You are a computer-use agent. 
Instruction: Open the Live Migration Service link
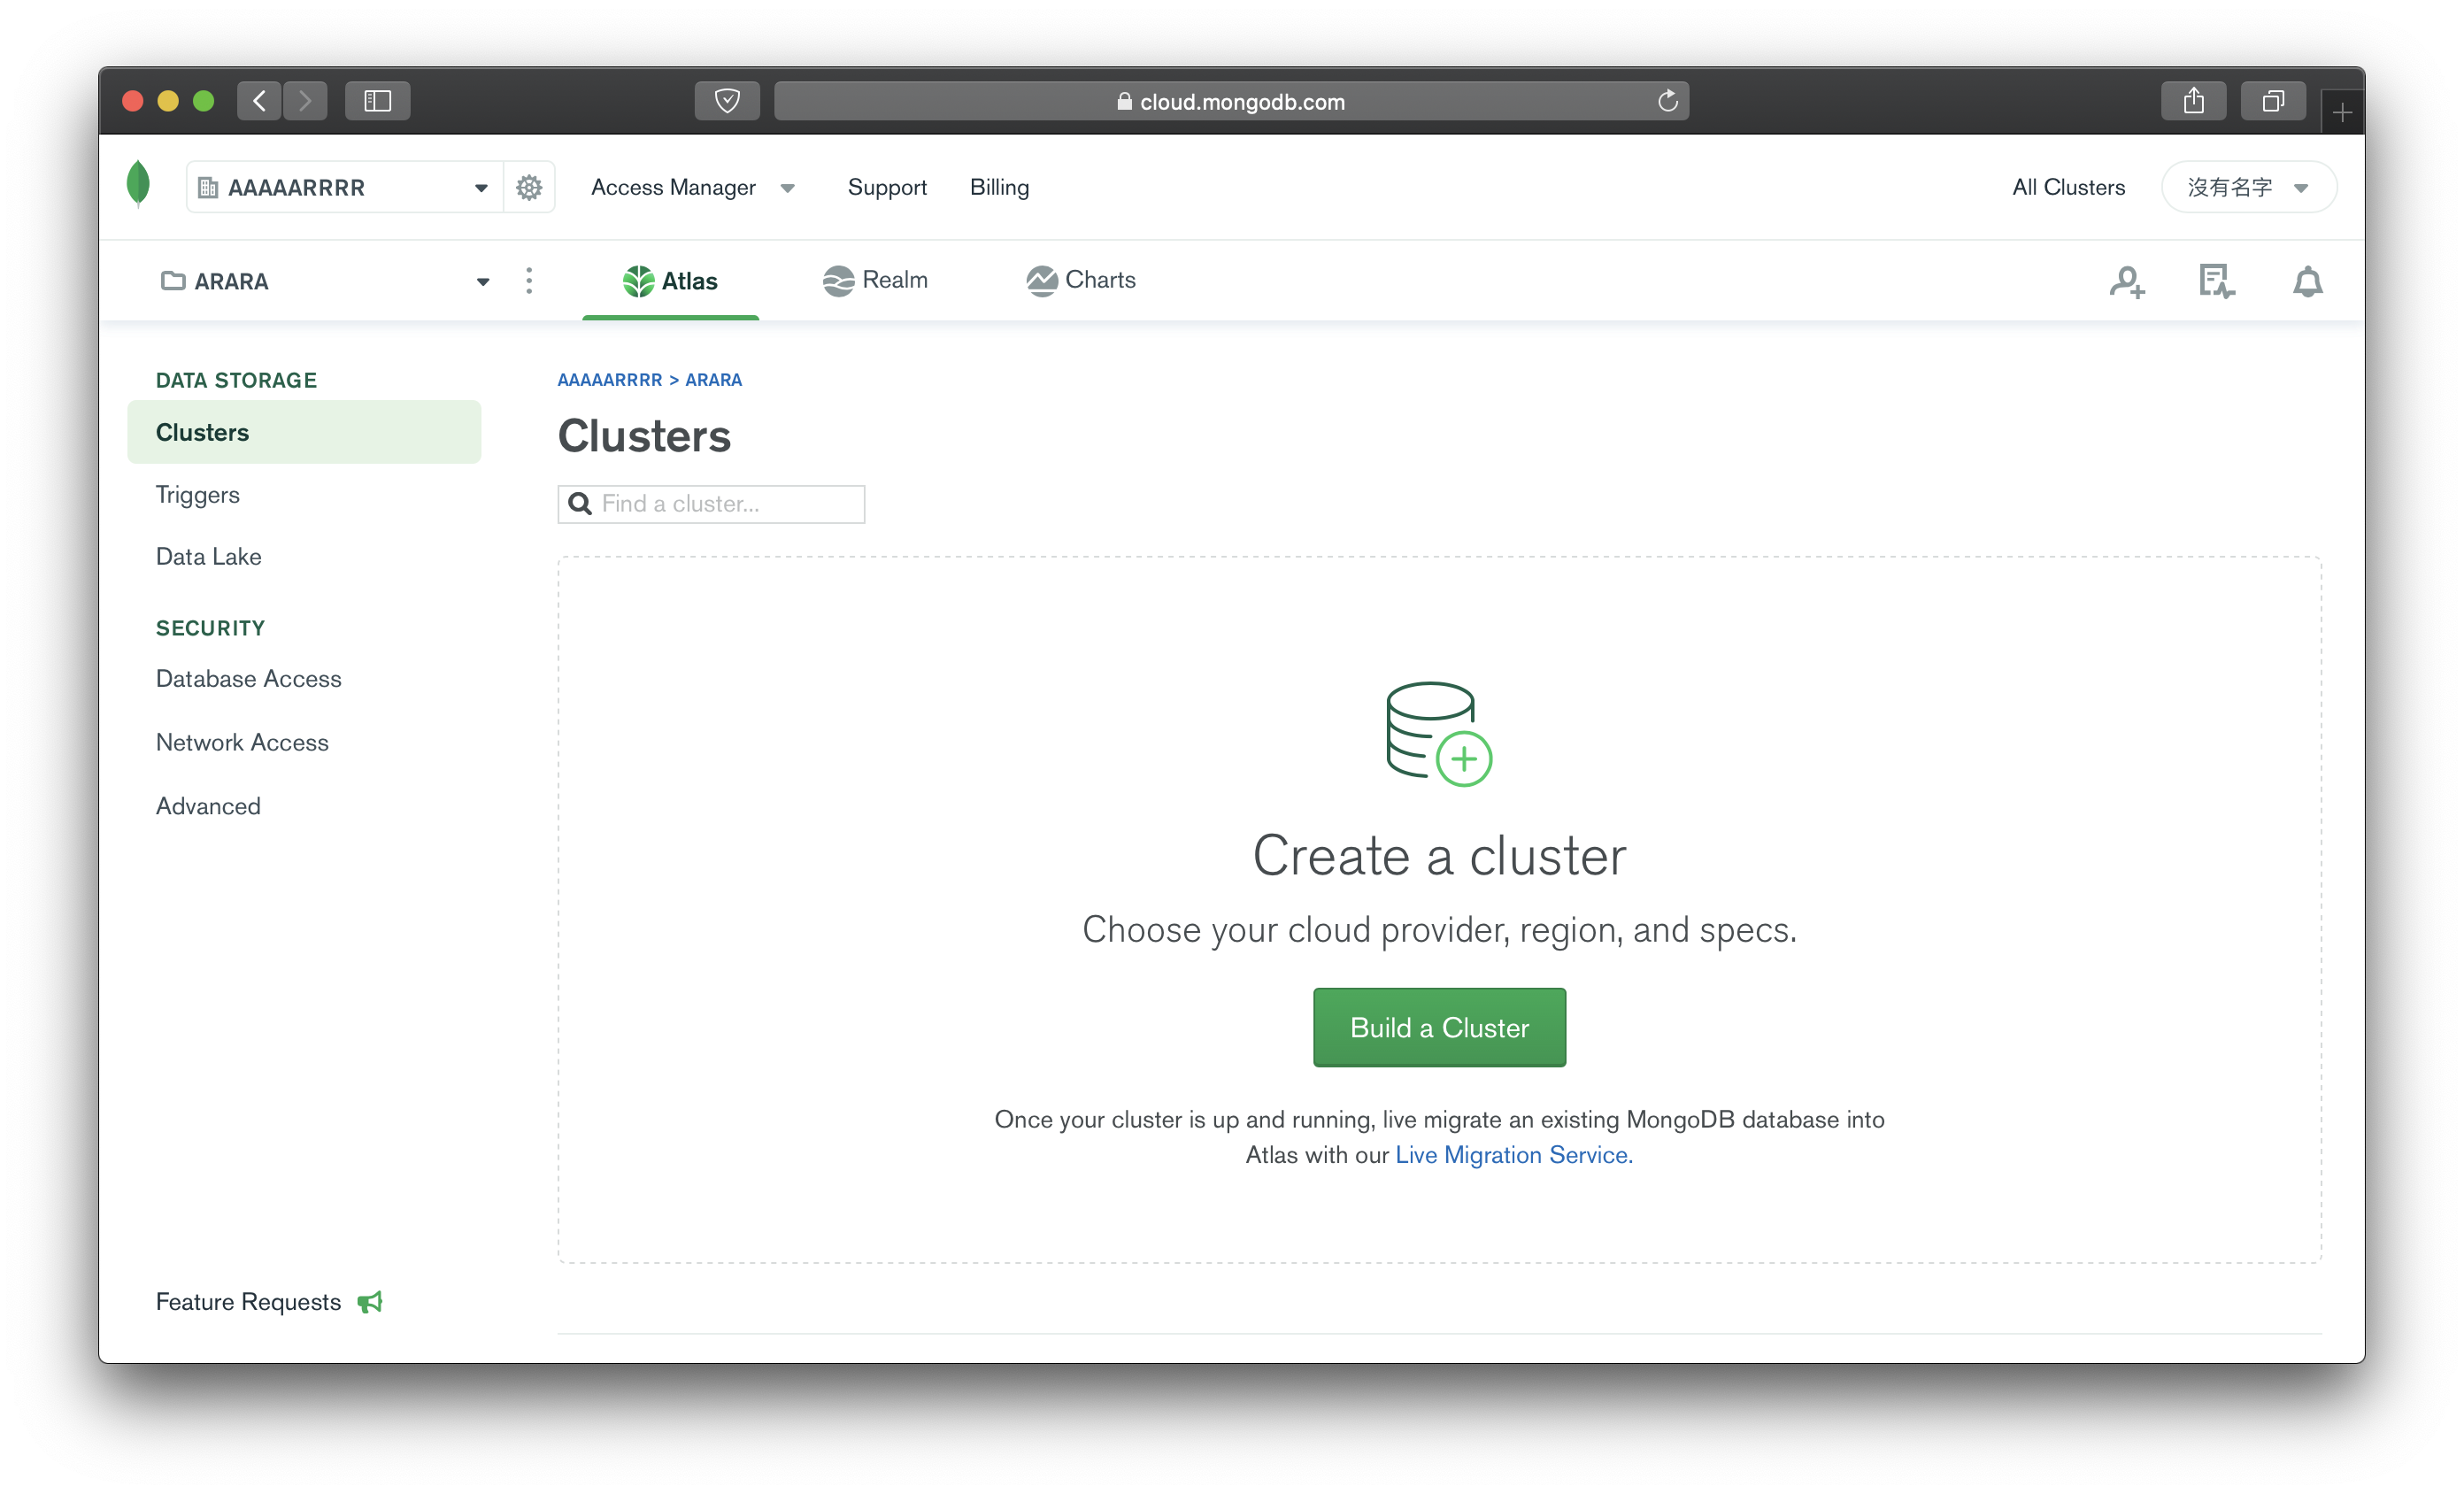coord(1513,1154)
